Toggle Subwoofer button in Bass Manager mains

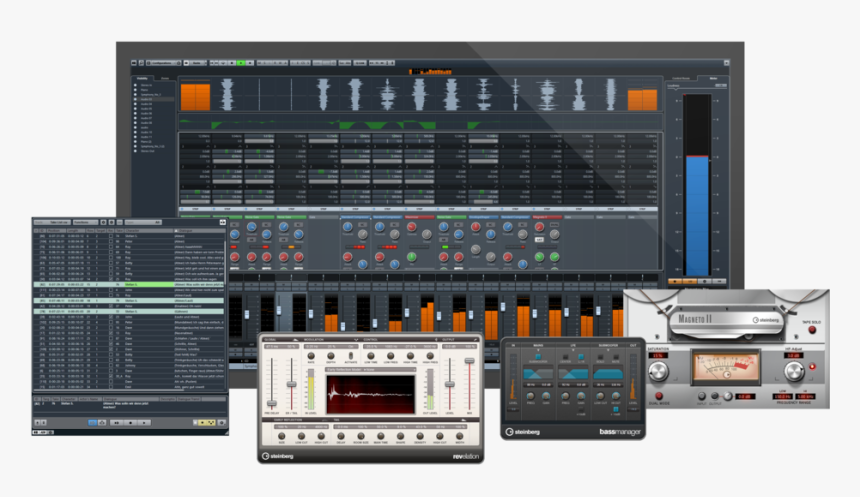click(538, 357)
